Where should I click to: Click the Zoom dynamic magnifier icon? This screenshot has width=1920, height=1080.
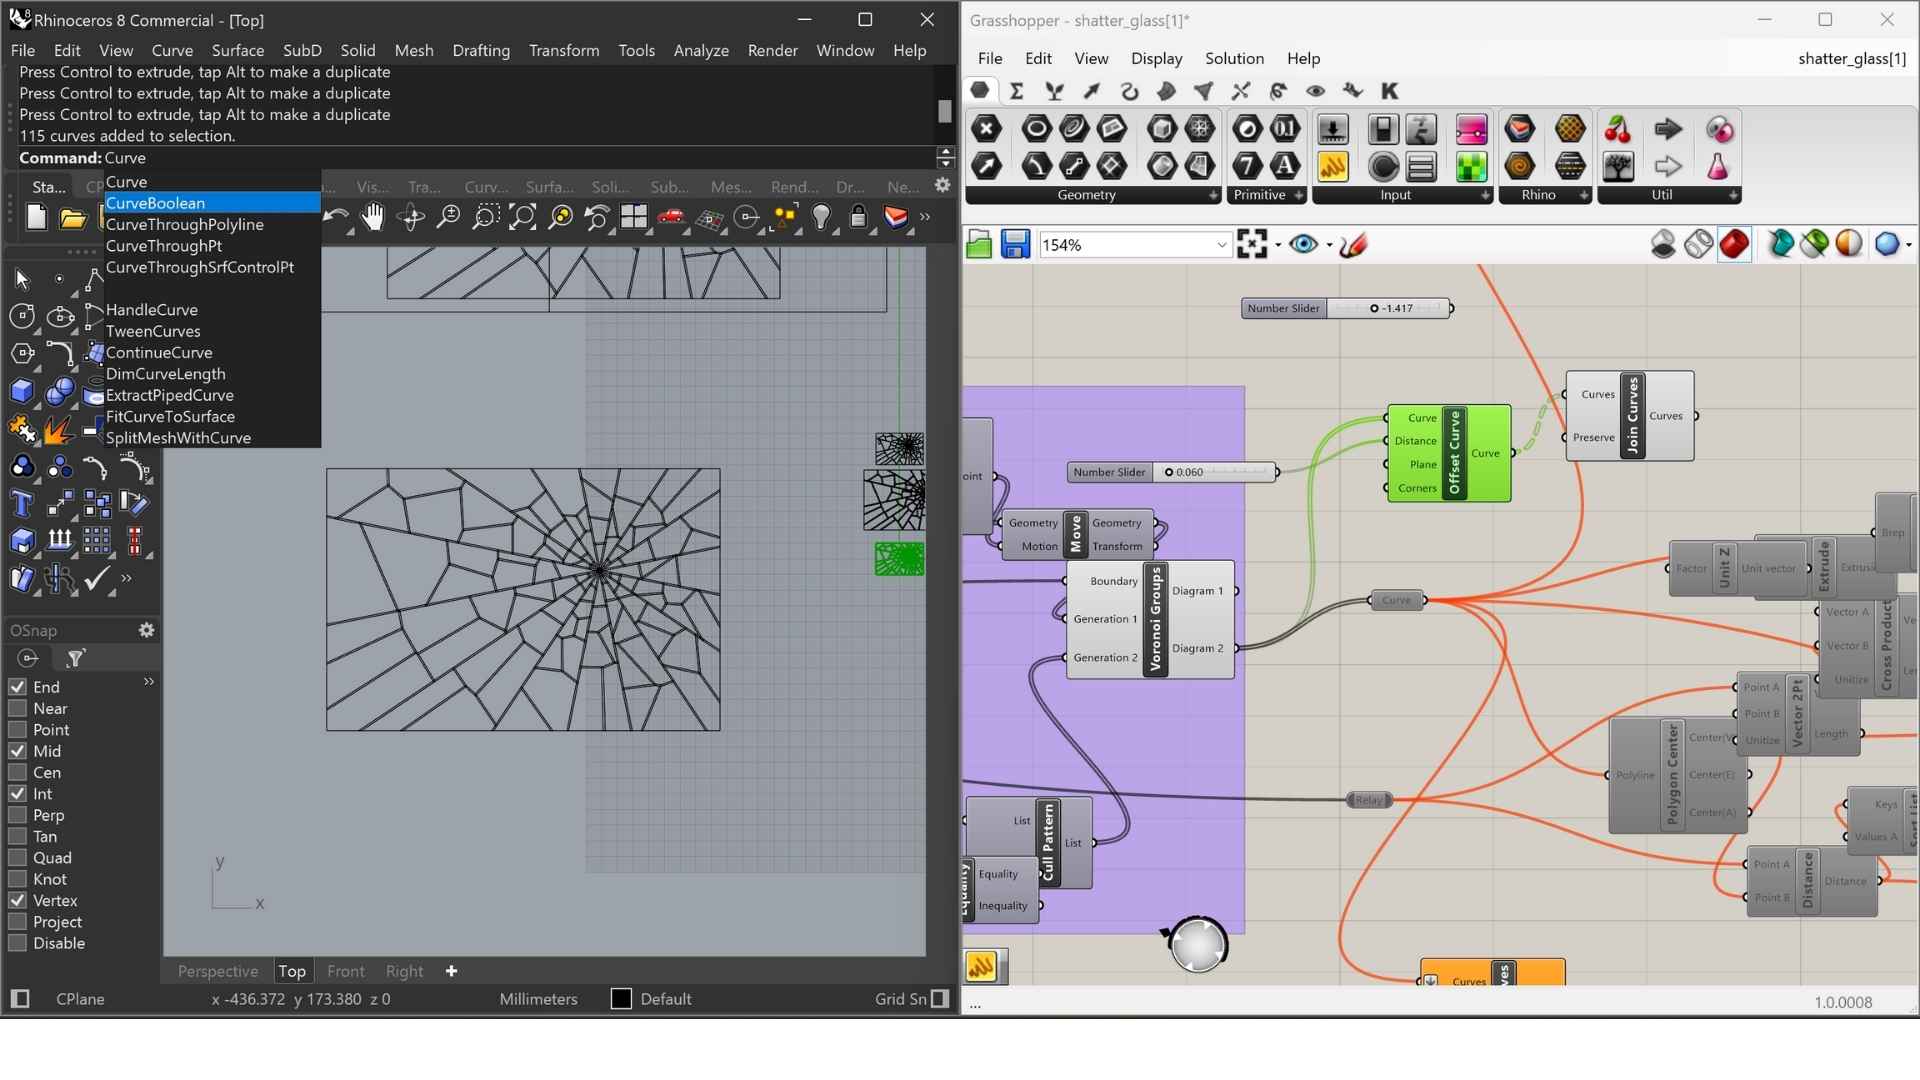[x=448, y=217]
